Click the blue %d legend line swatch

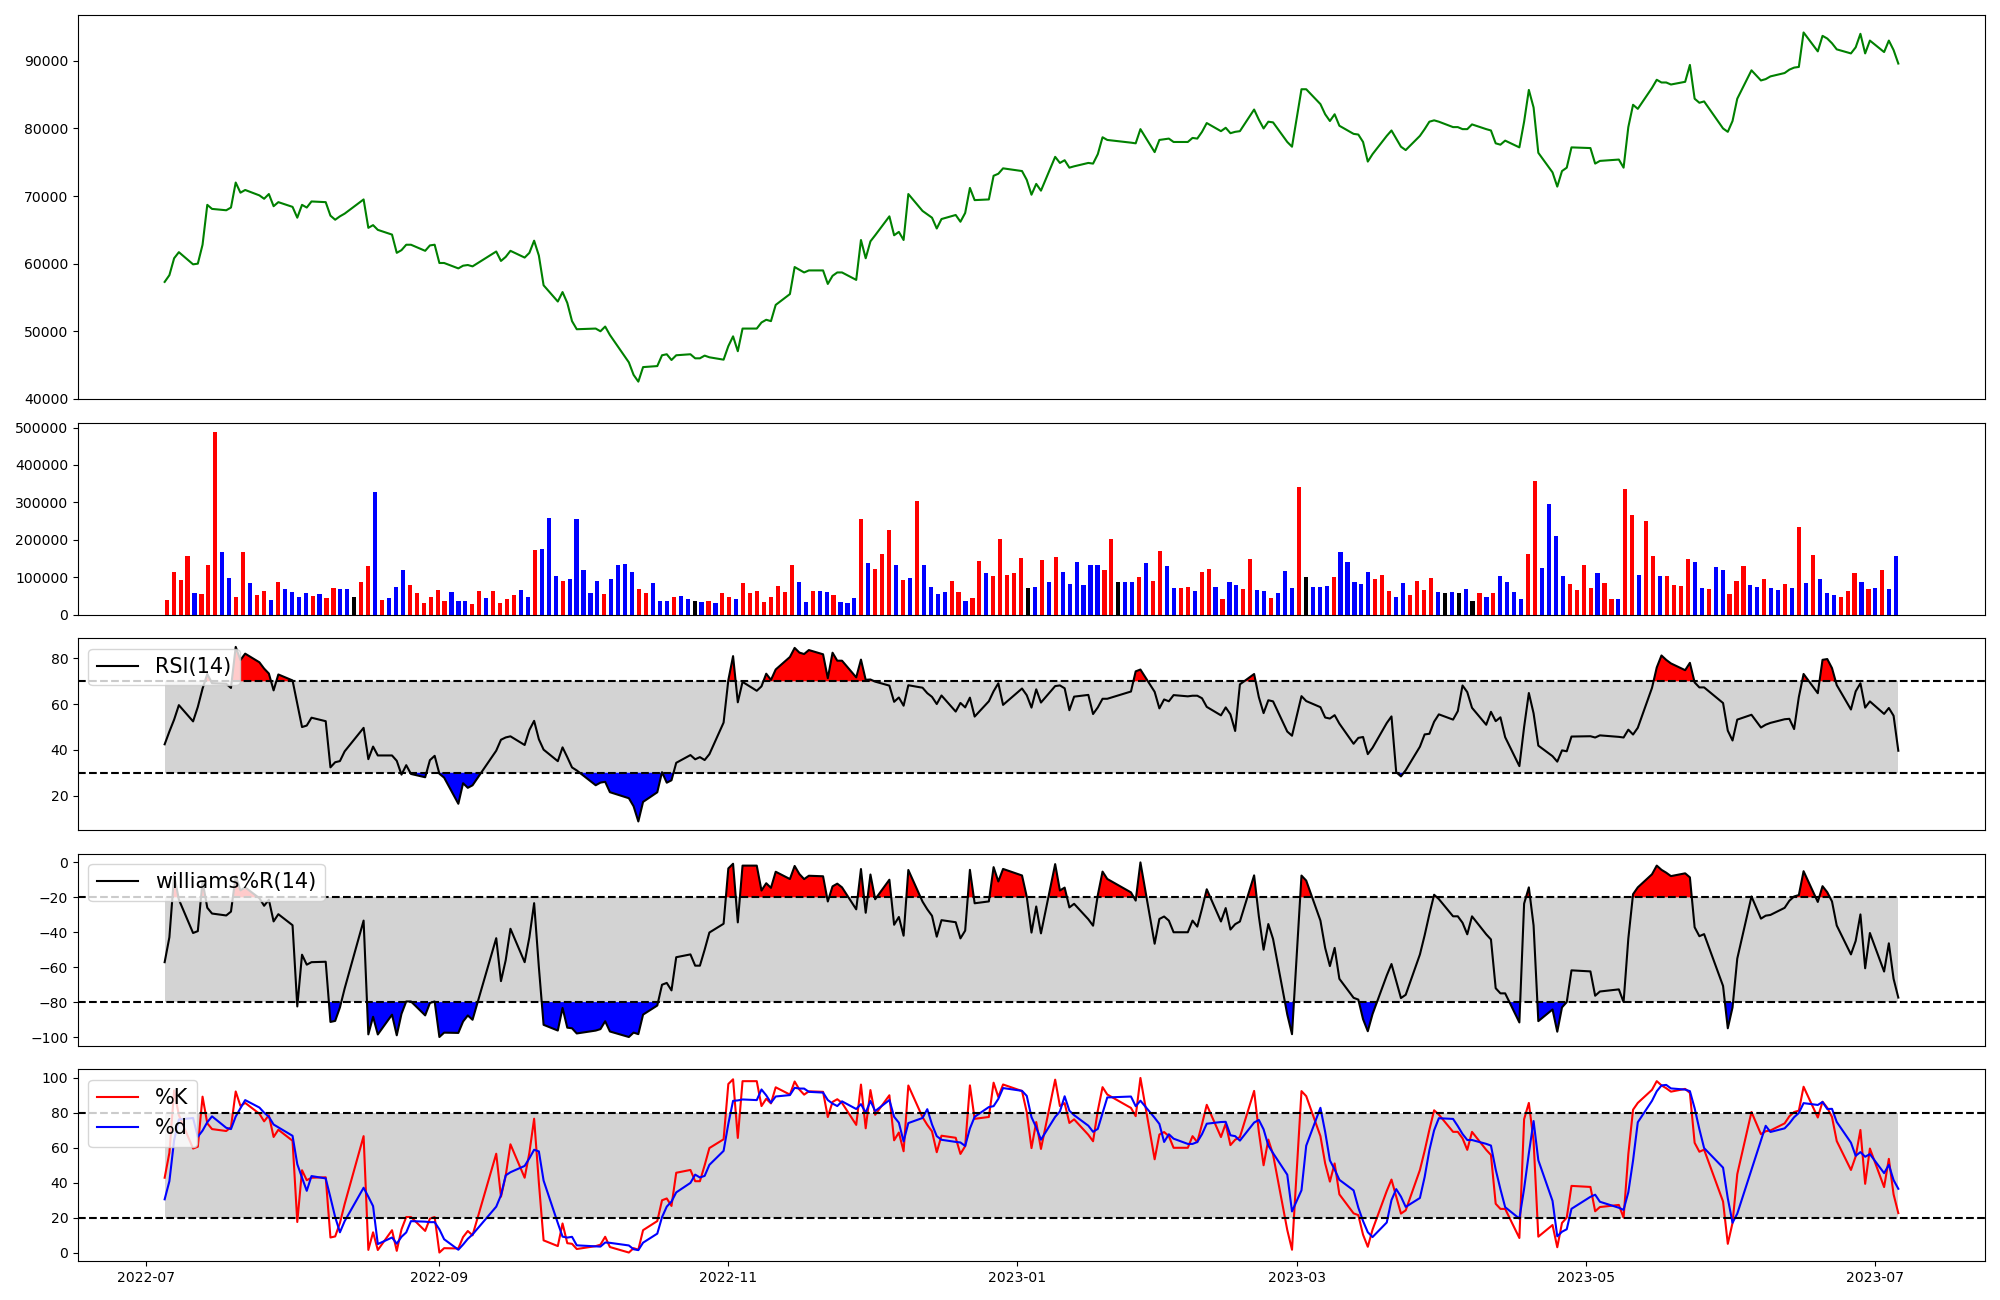coord(117,1127)
